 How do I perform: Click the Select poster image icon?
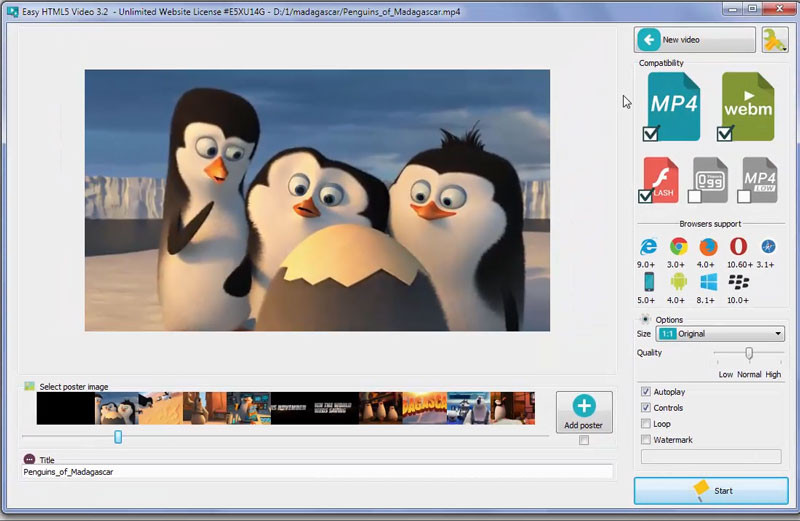[30, 386]
